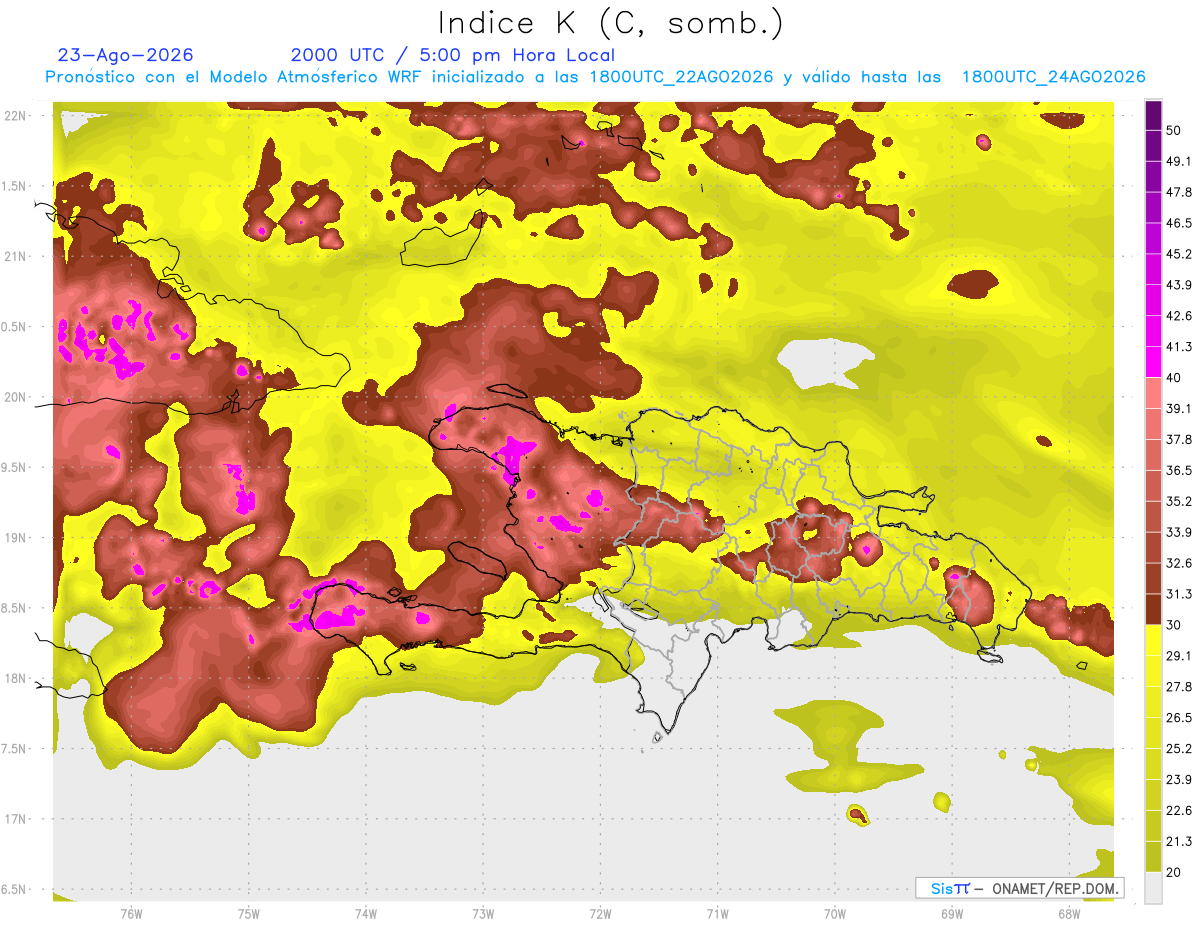The height and width of the screenshot is (927, 1200).
Task: Click the "76W" longitude label
Action: coord(131,914)
